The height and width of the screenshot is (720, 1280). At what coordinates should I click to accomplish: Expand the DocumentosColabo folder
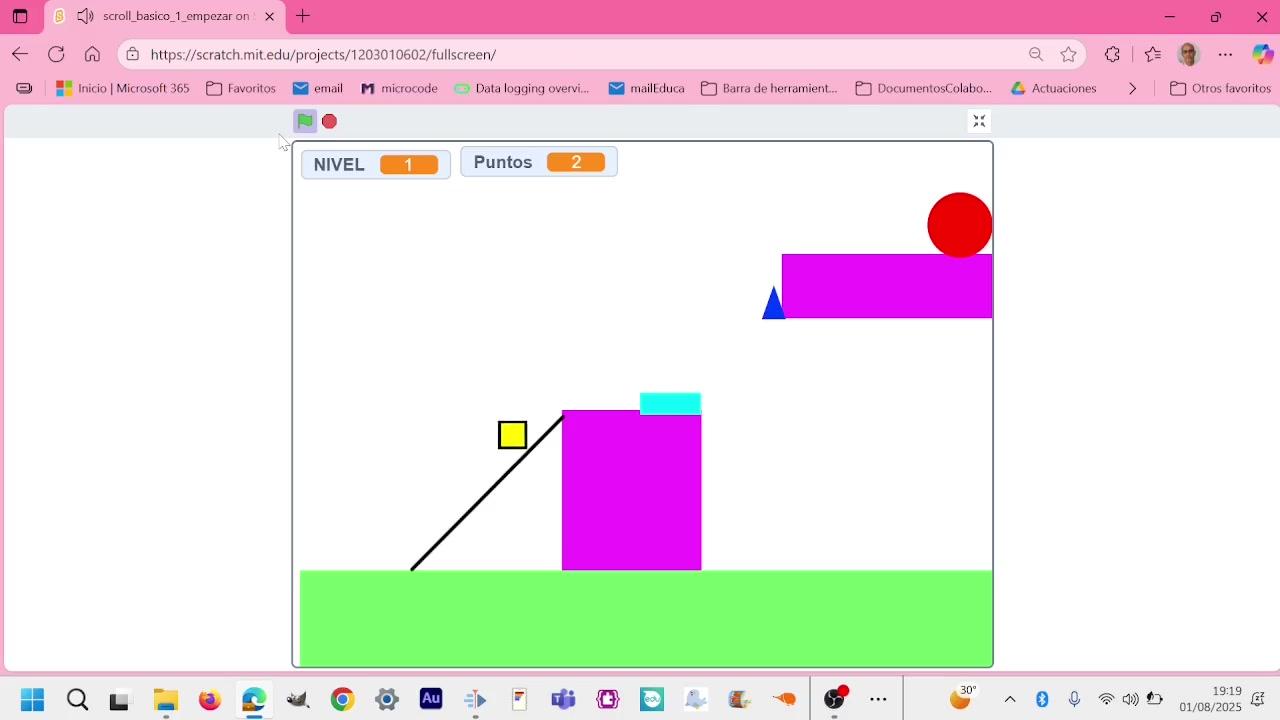pos(924,88)
